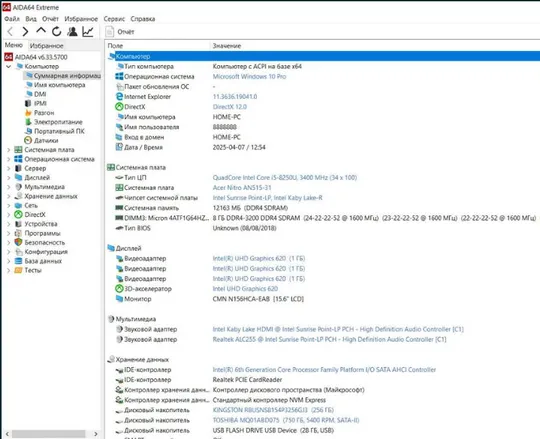Expand the DirectX tree node

tap(9, 215)
